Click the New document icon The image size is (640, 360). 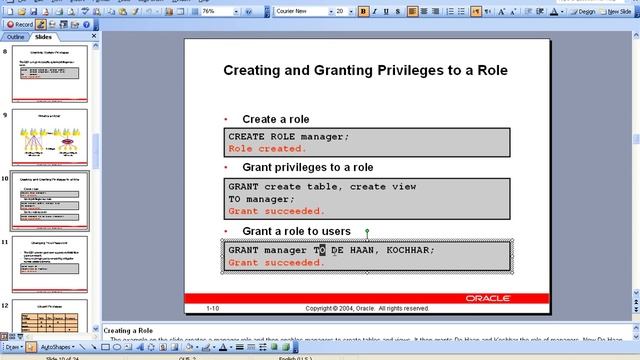click(10, 12)
